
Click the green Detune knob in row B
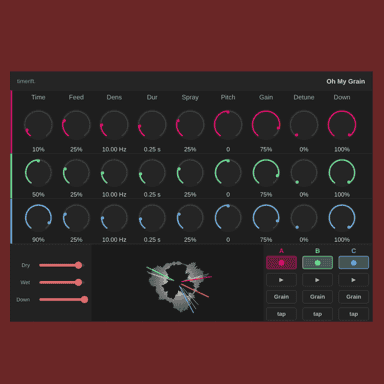(304, 172)
